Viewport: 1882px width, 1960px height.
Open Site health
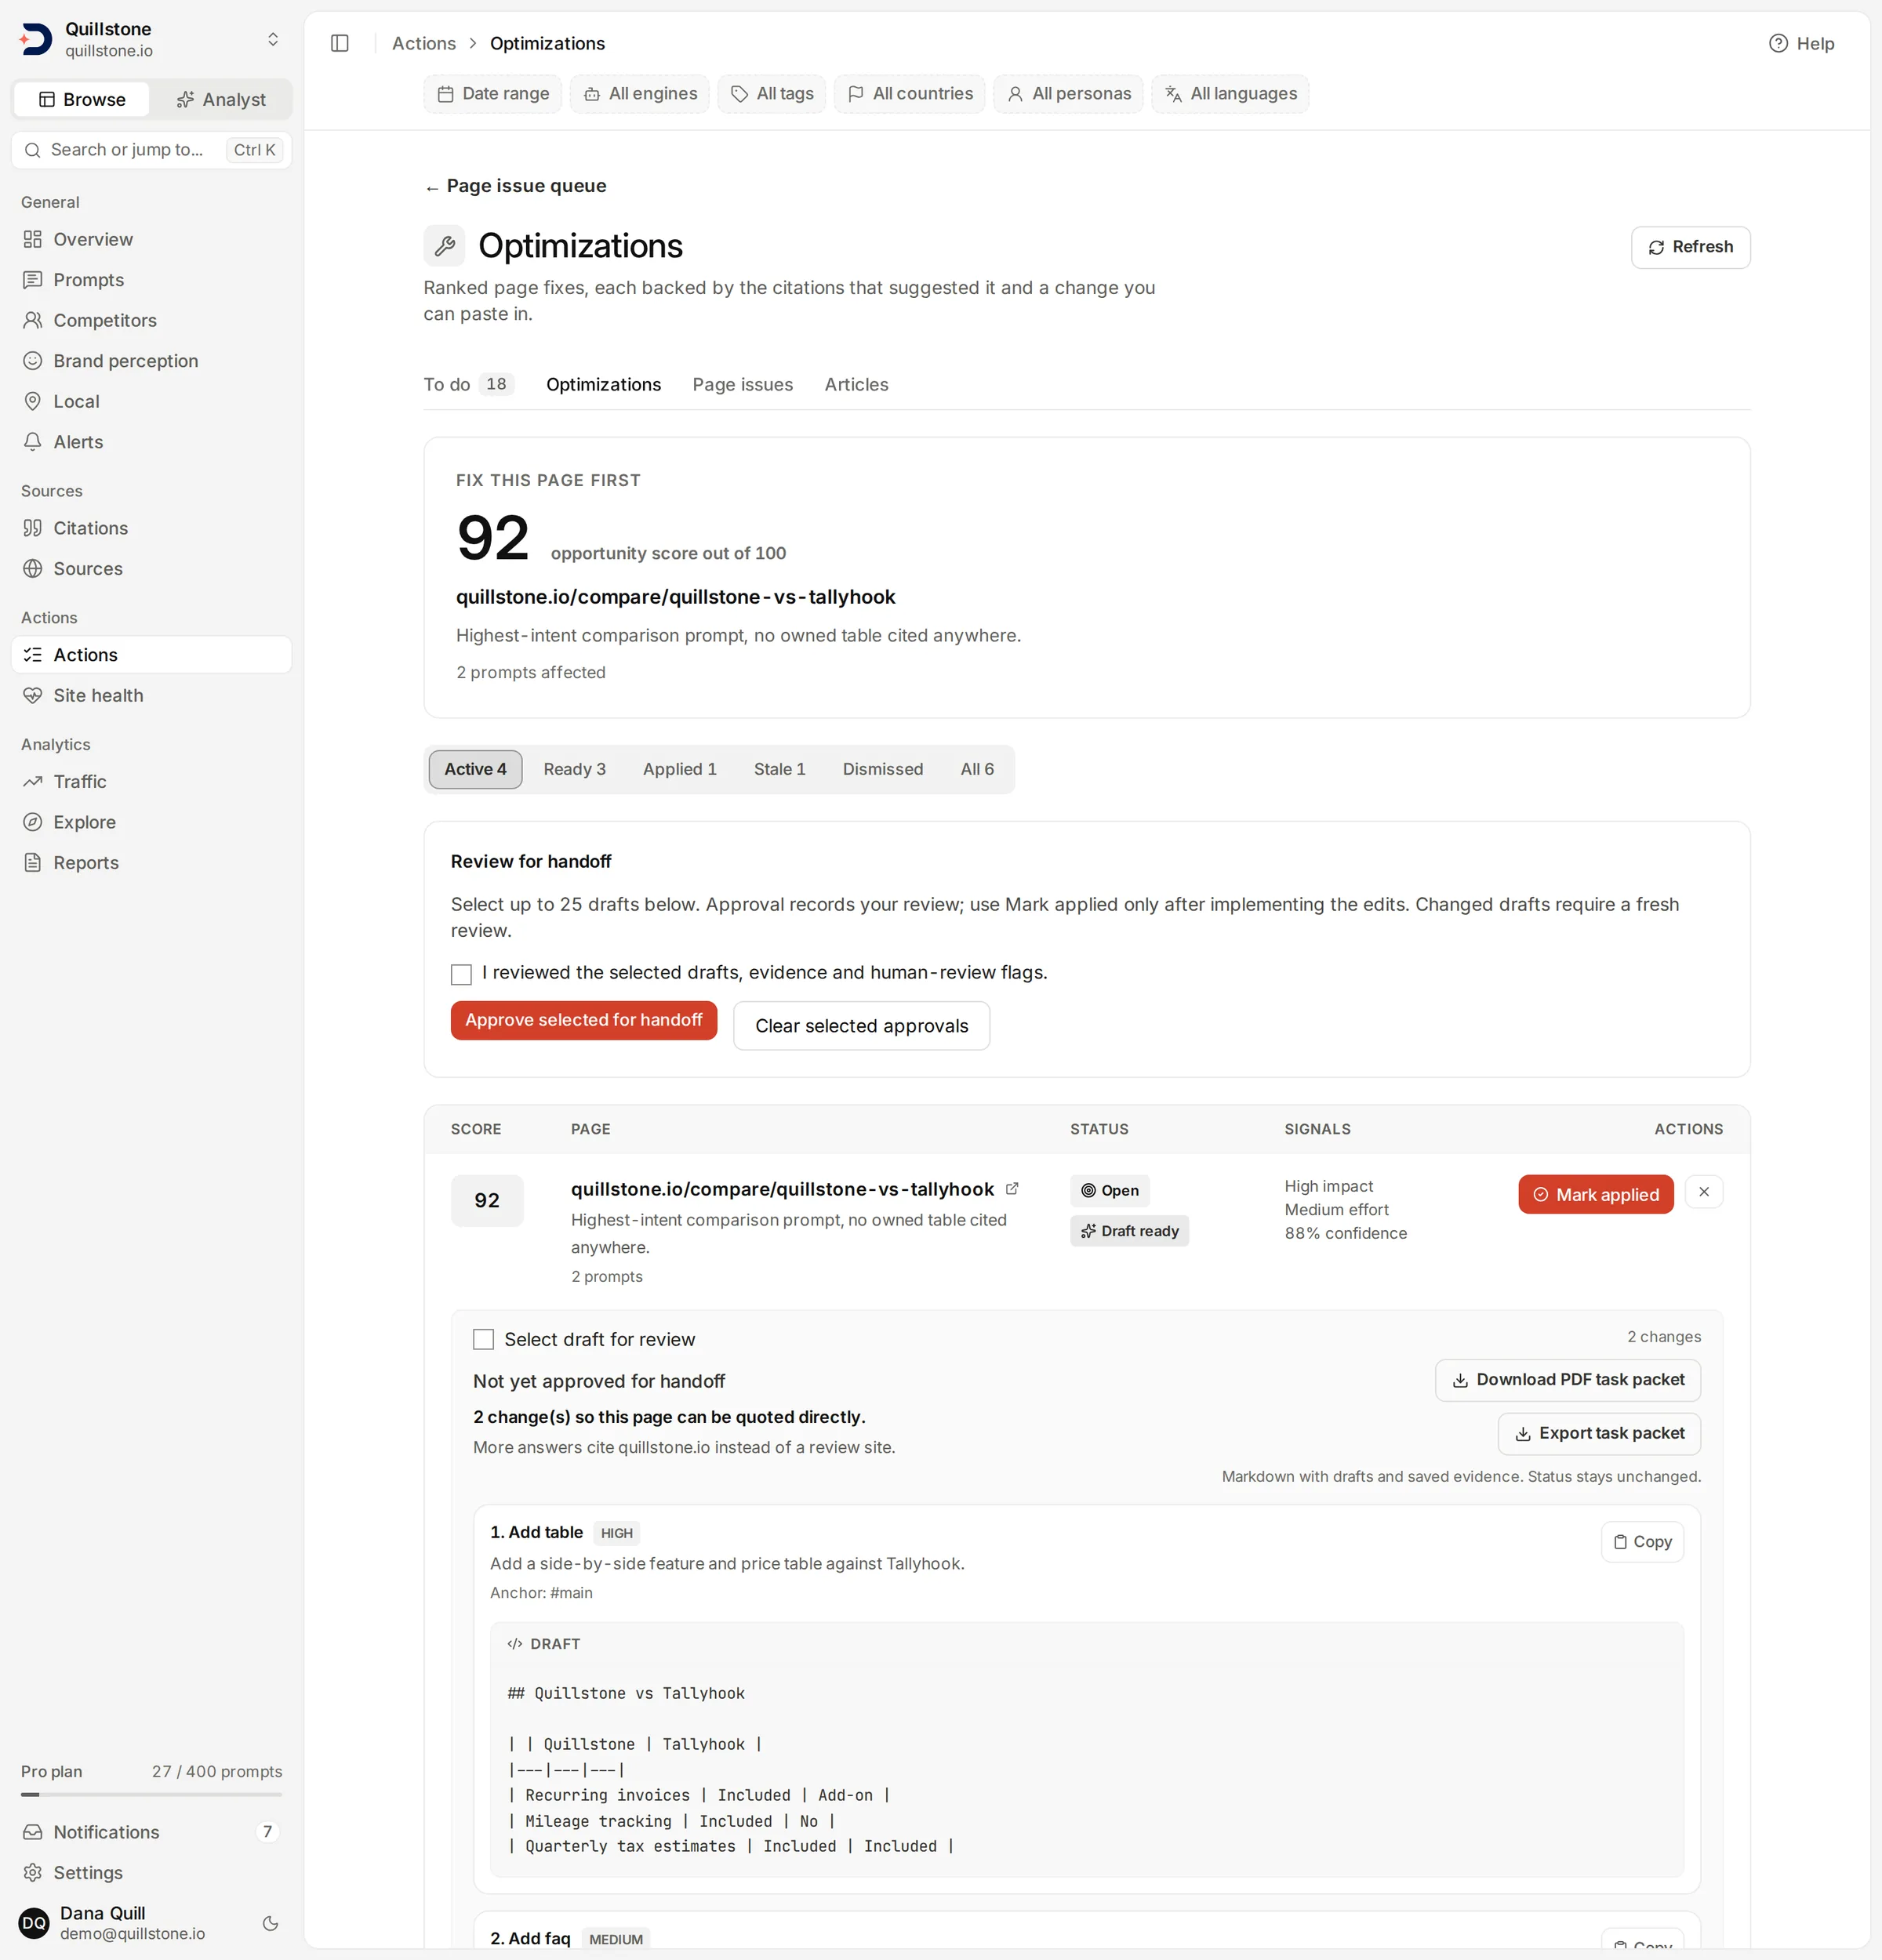[x=151, y=695]
